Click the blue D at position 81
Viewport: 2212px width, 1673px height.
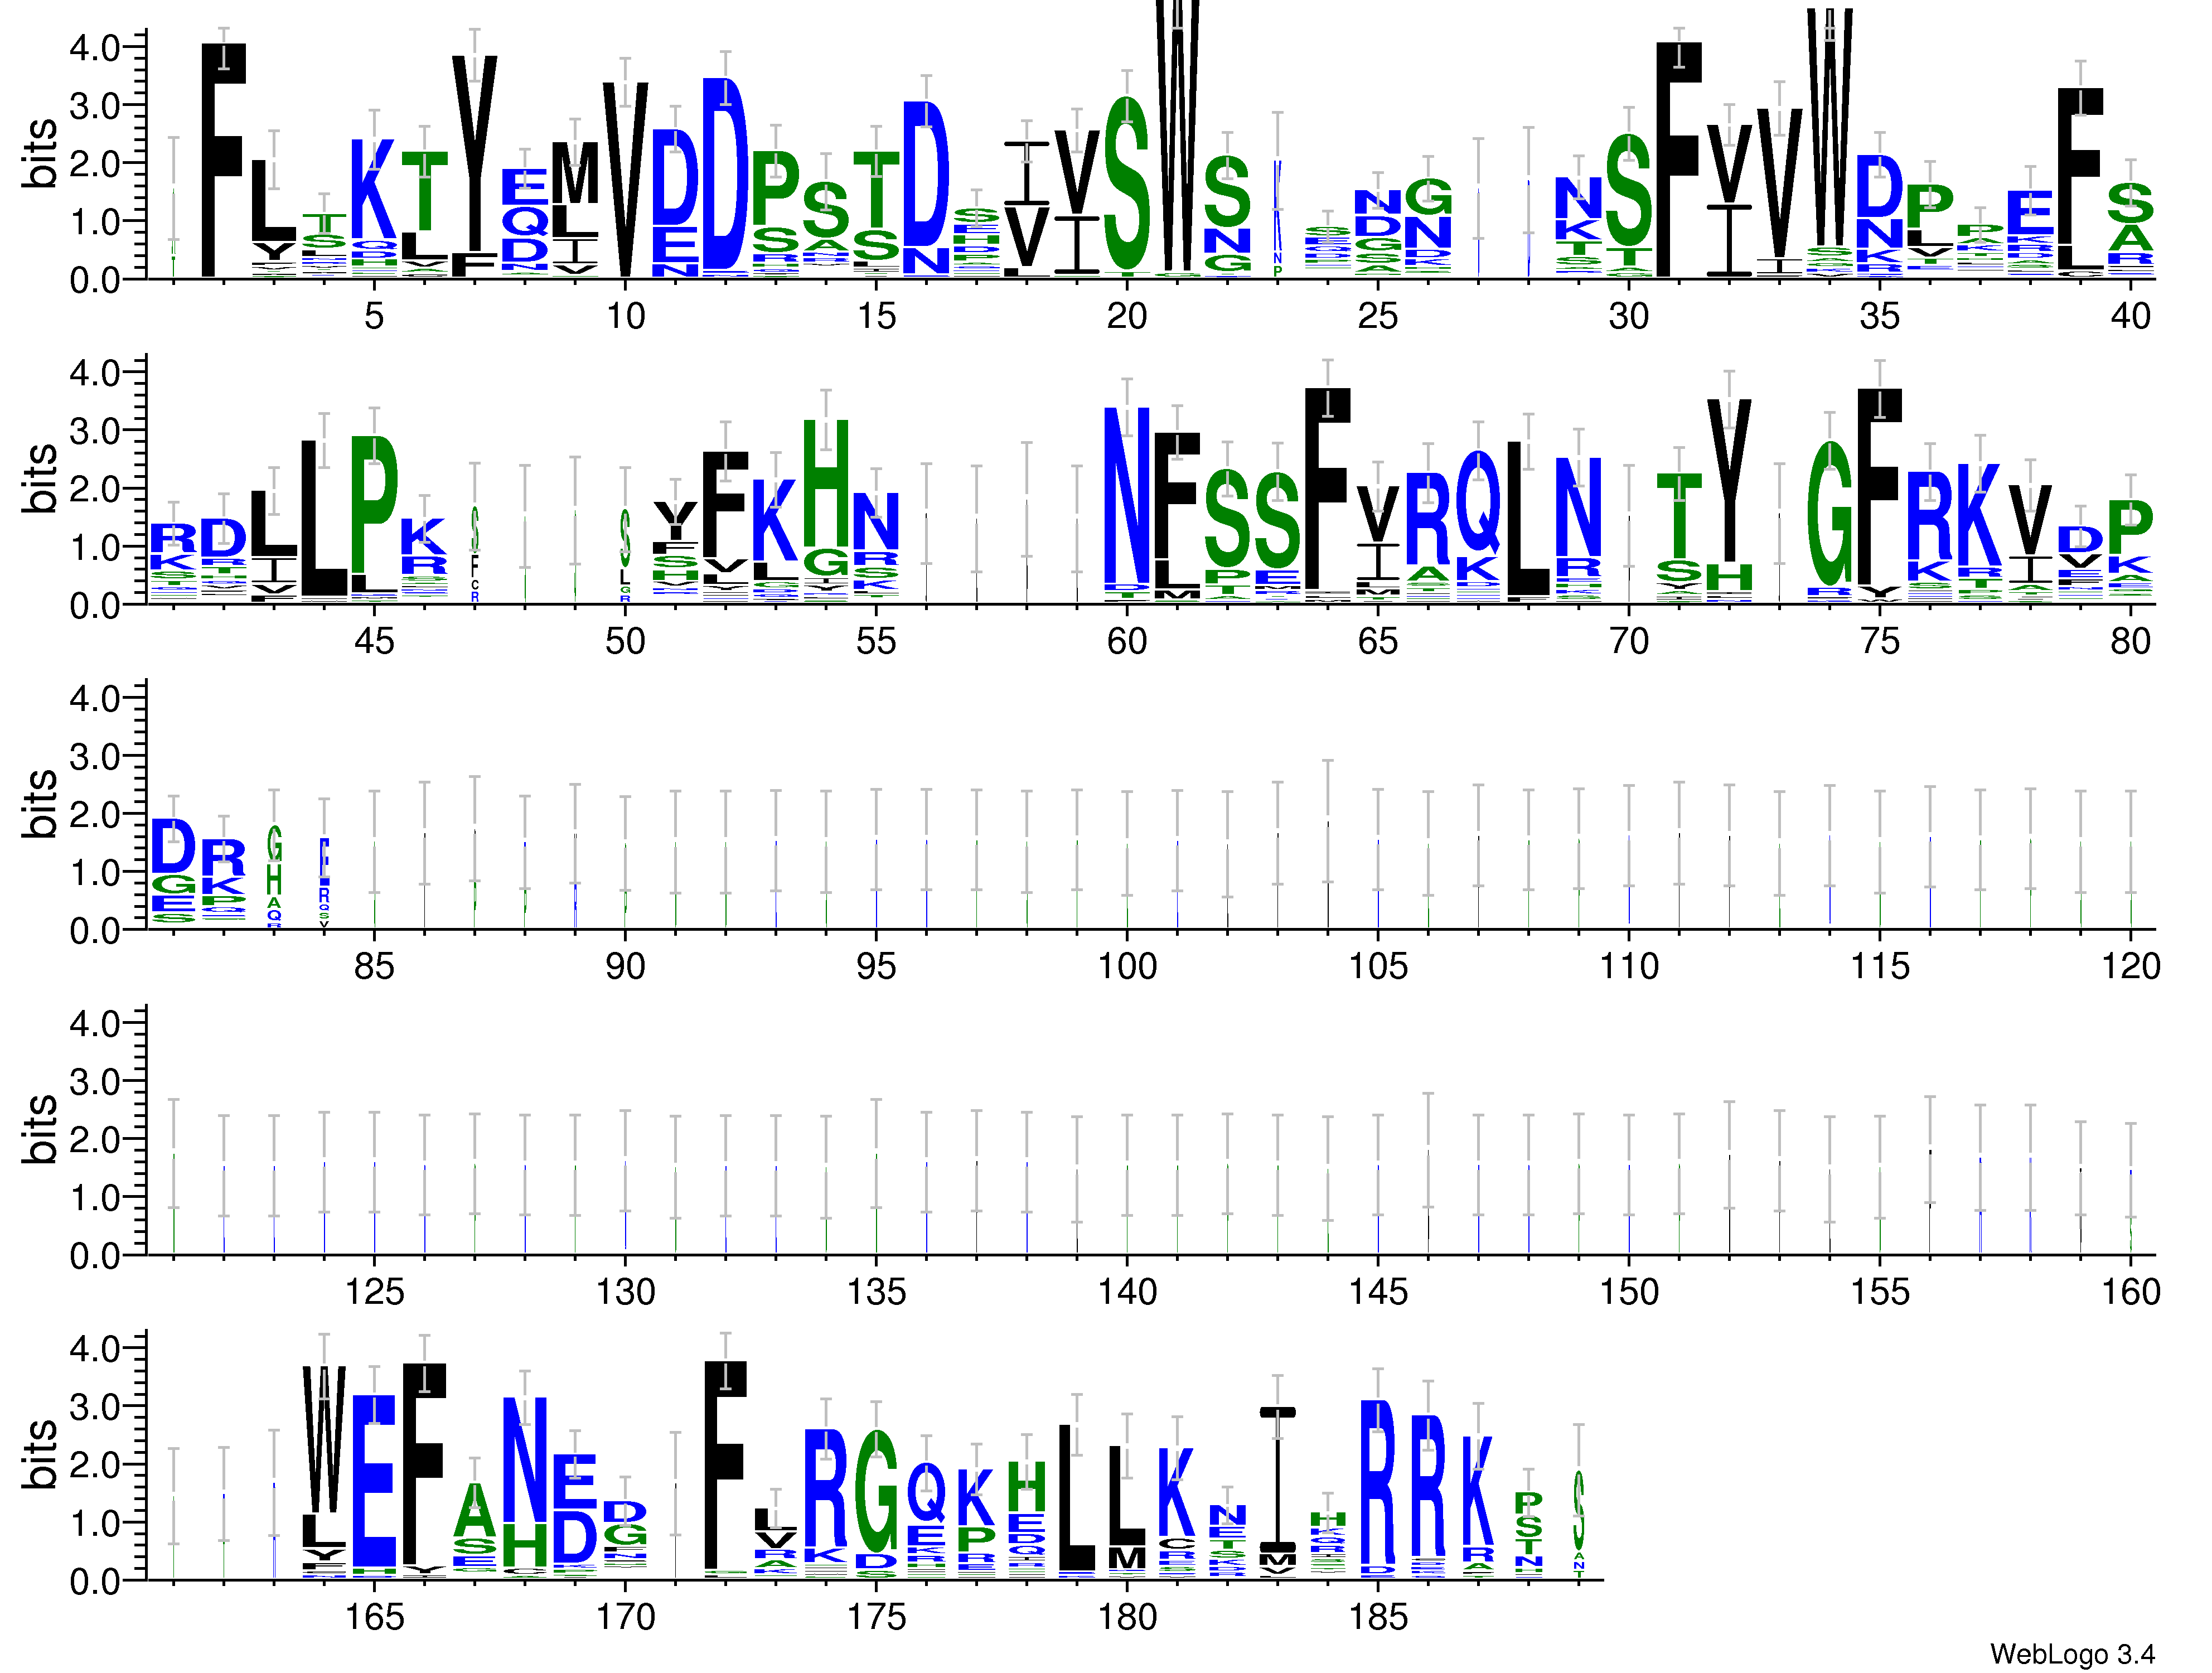(173, 846)
